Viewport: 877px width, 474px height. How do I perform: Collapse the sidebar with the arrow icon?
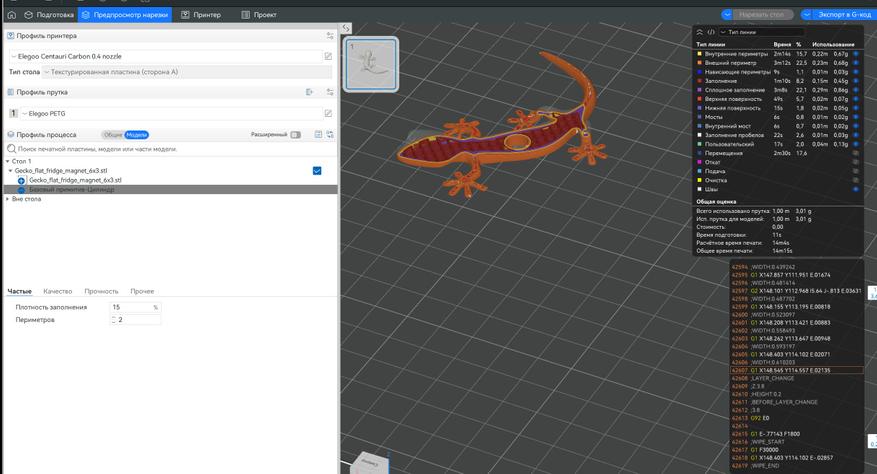click(x=345, y=29)
